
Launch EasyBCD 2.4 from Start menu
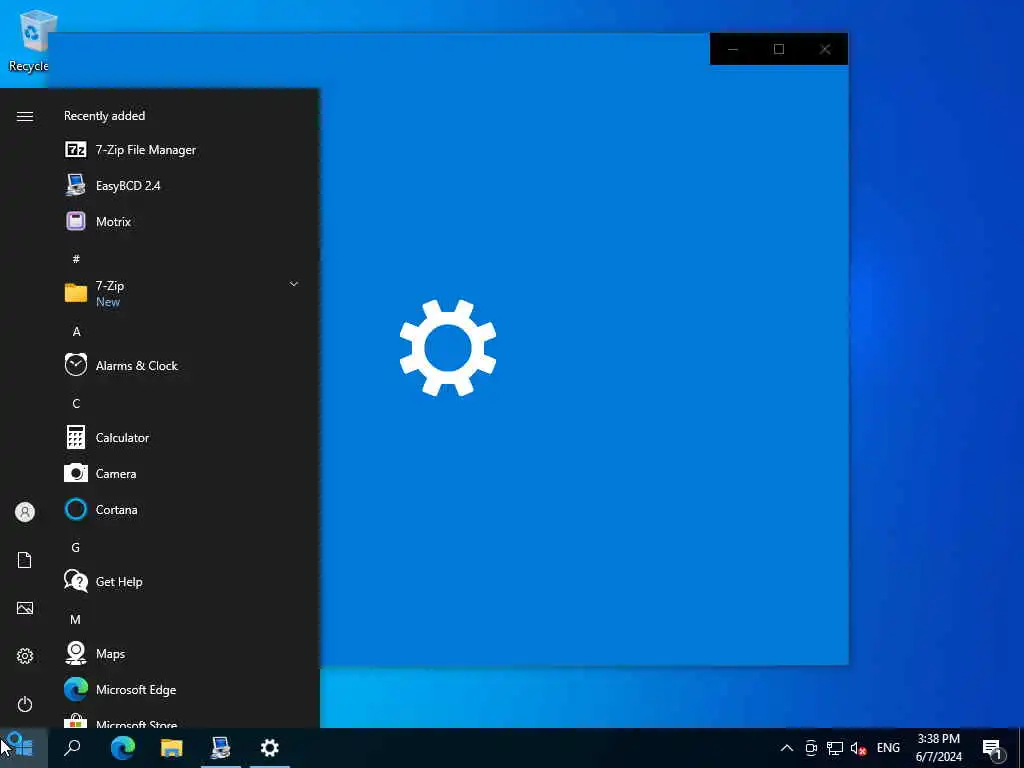point(183,185)
